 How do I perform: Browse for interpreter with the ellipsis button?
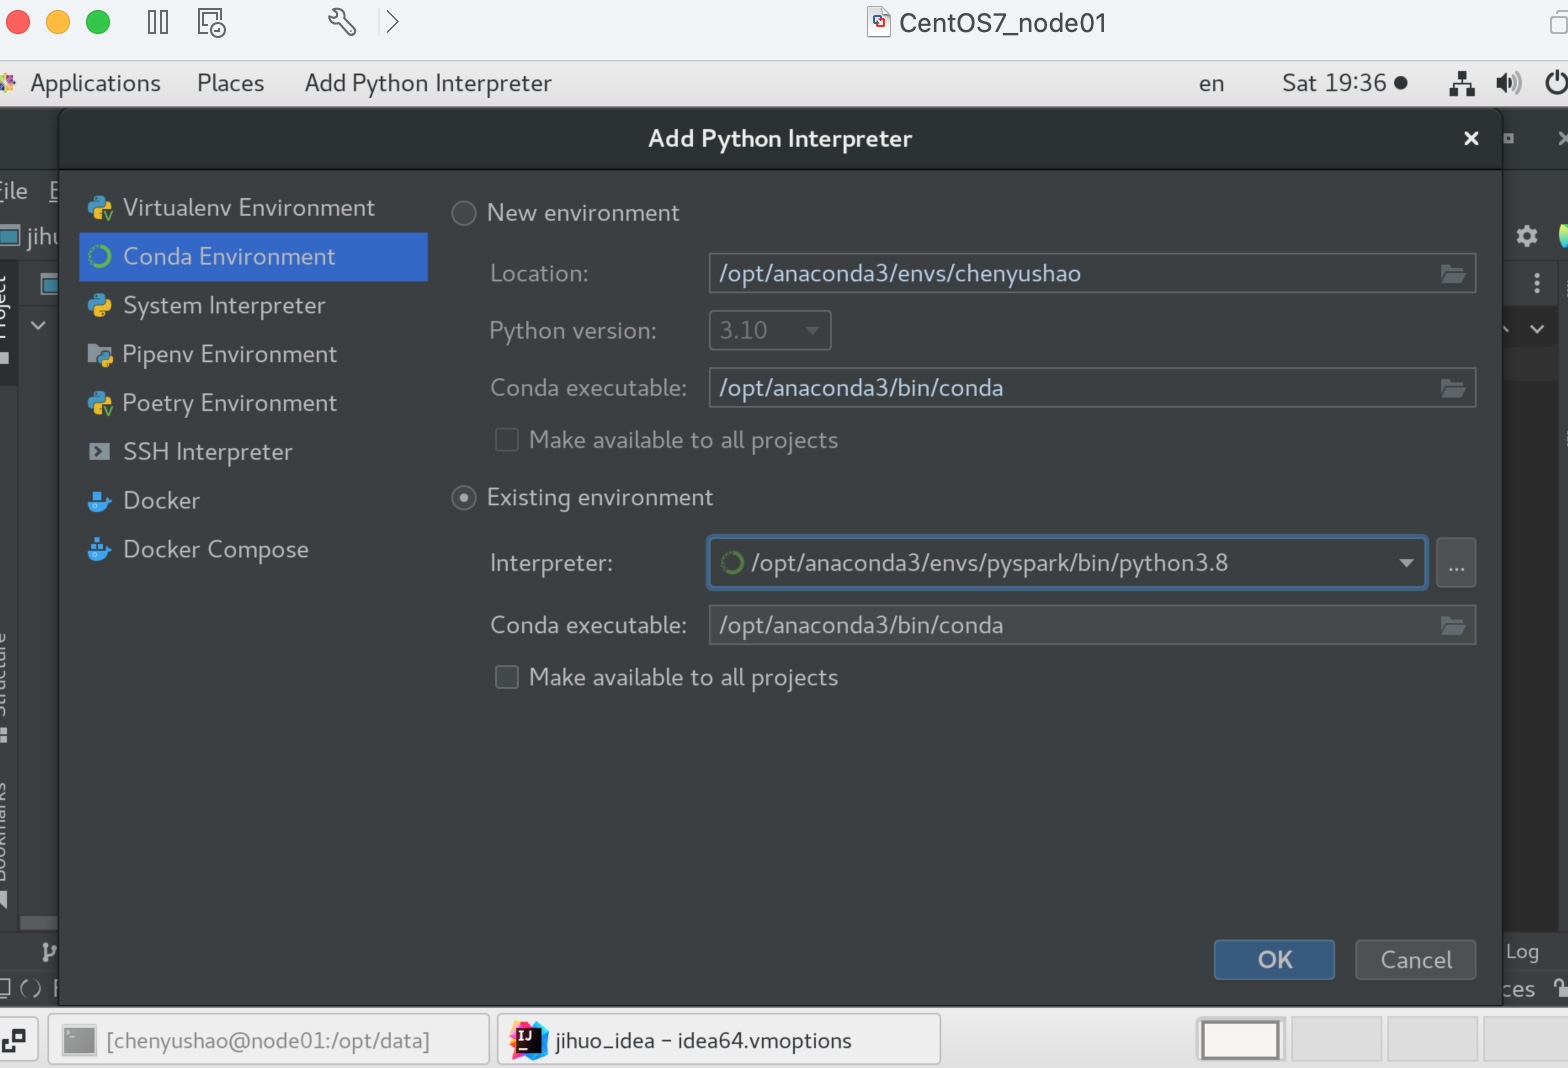[x=1456, y=563]
